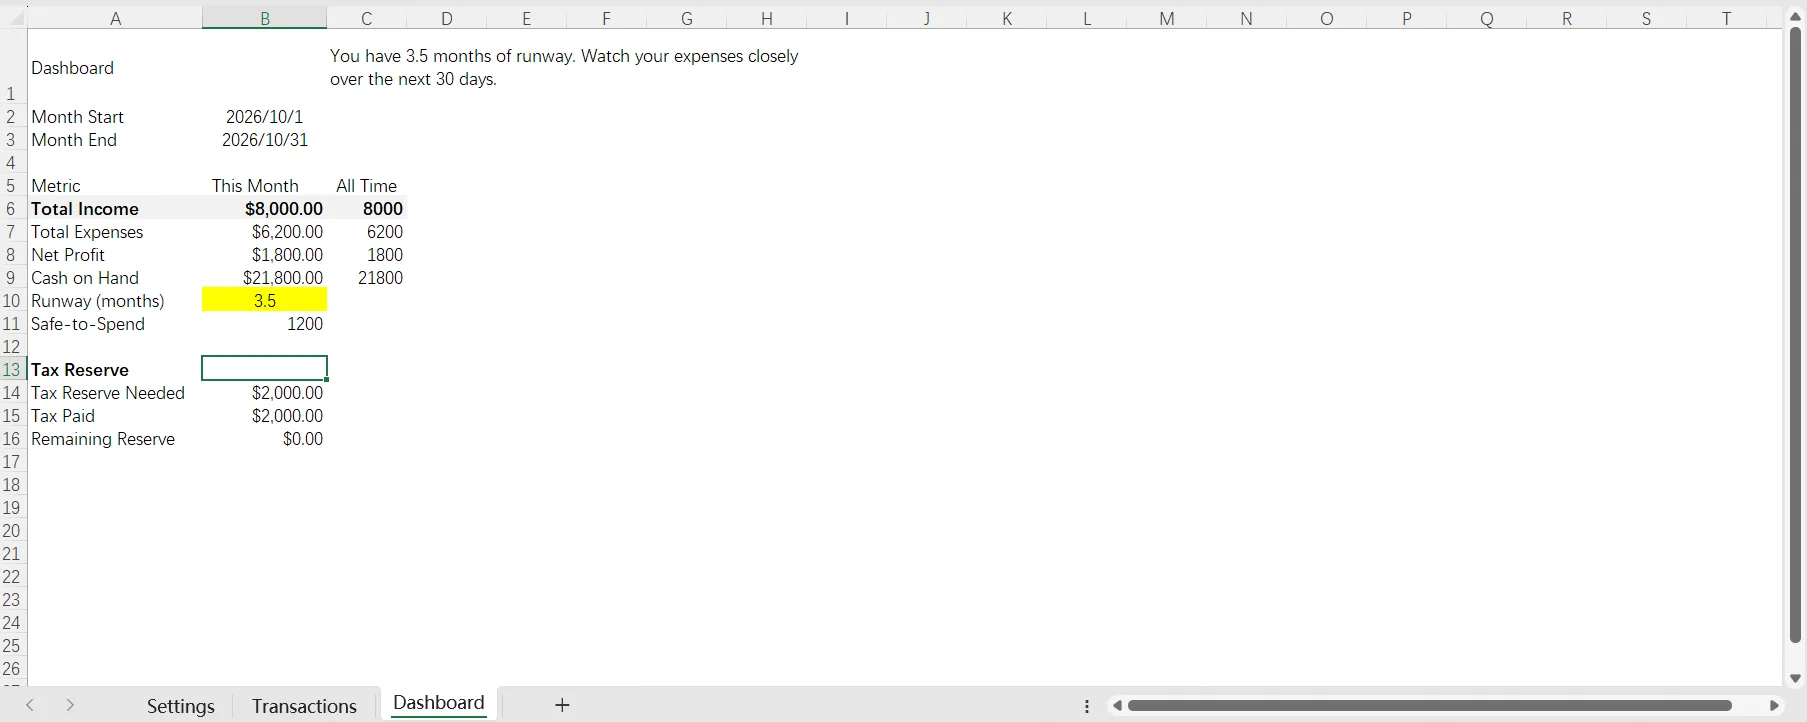
Task: Select column B header
Action: point(264,18)
